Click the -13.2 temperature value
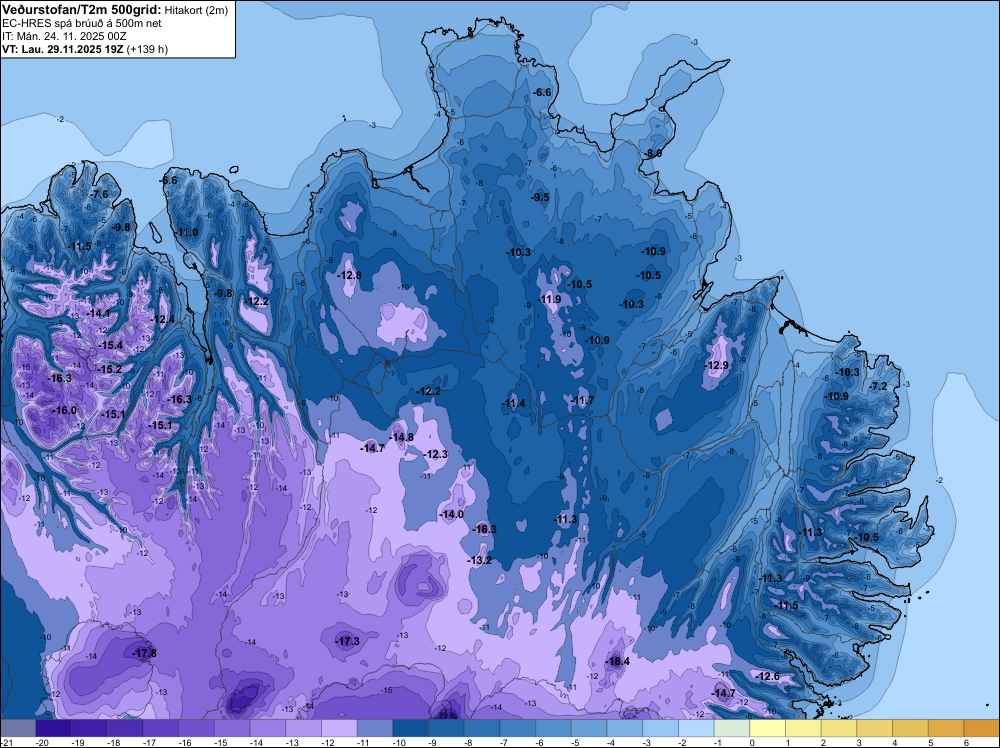This screenshot has width=1000, height=748. tap(479, 560)
